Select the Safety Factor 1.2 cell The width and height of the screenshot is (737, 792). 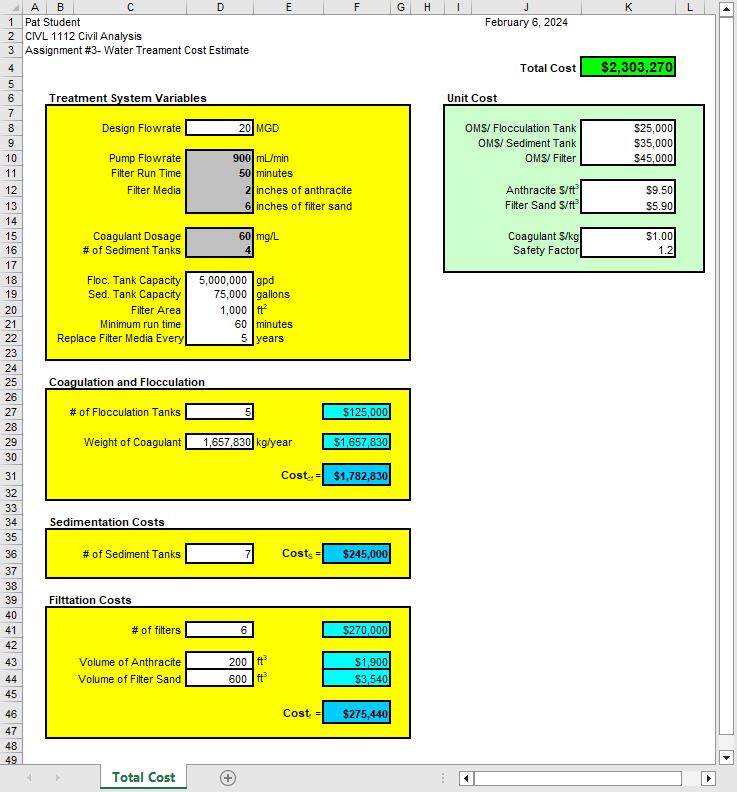pos(627,250)
